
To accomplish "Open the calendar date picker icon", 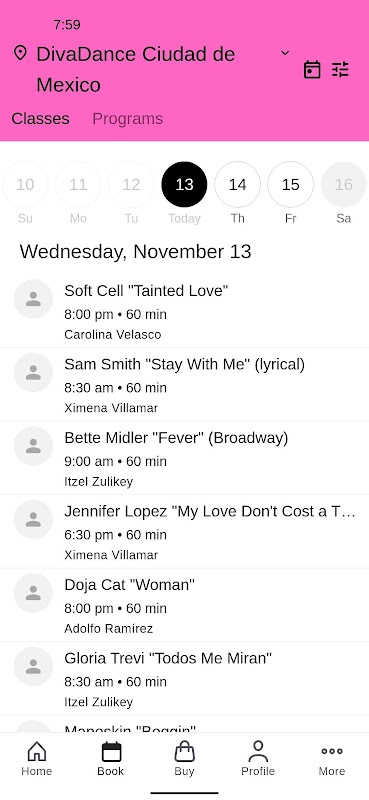I will click(312, 69).
